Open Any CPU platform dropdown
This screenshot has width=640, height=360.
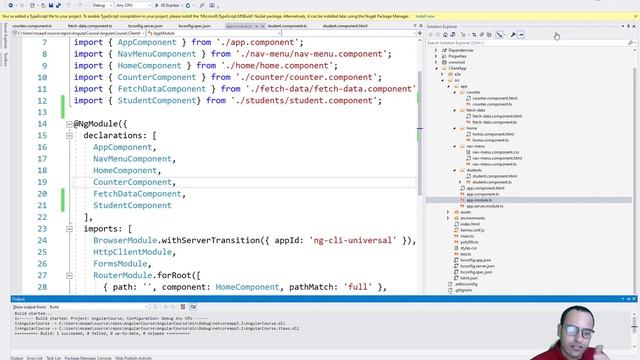coord(133,5)
